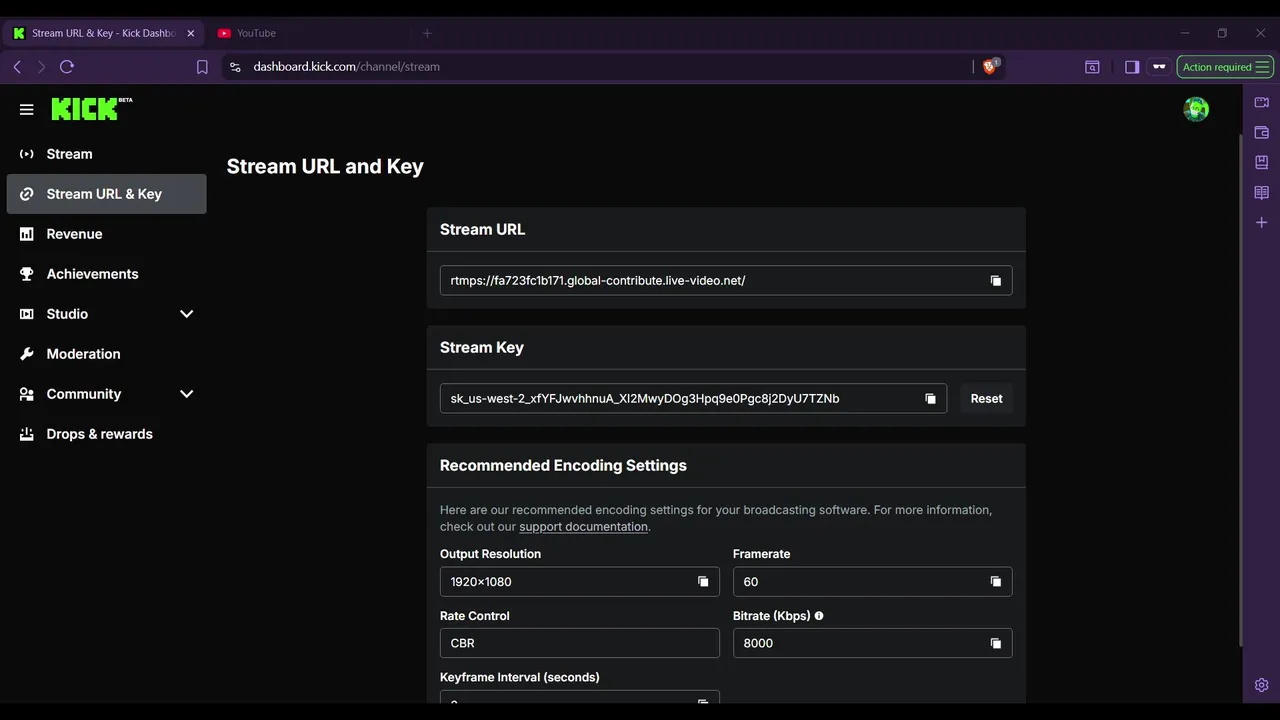The height and width of the screenshot is (720, 1280).
Task: Open the support documentation link
Action: click(x=583, y=527)
